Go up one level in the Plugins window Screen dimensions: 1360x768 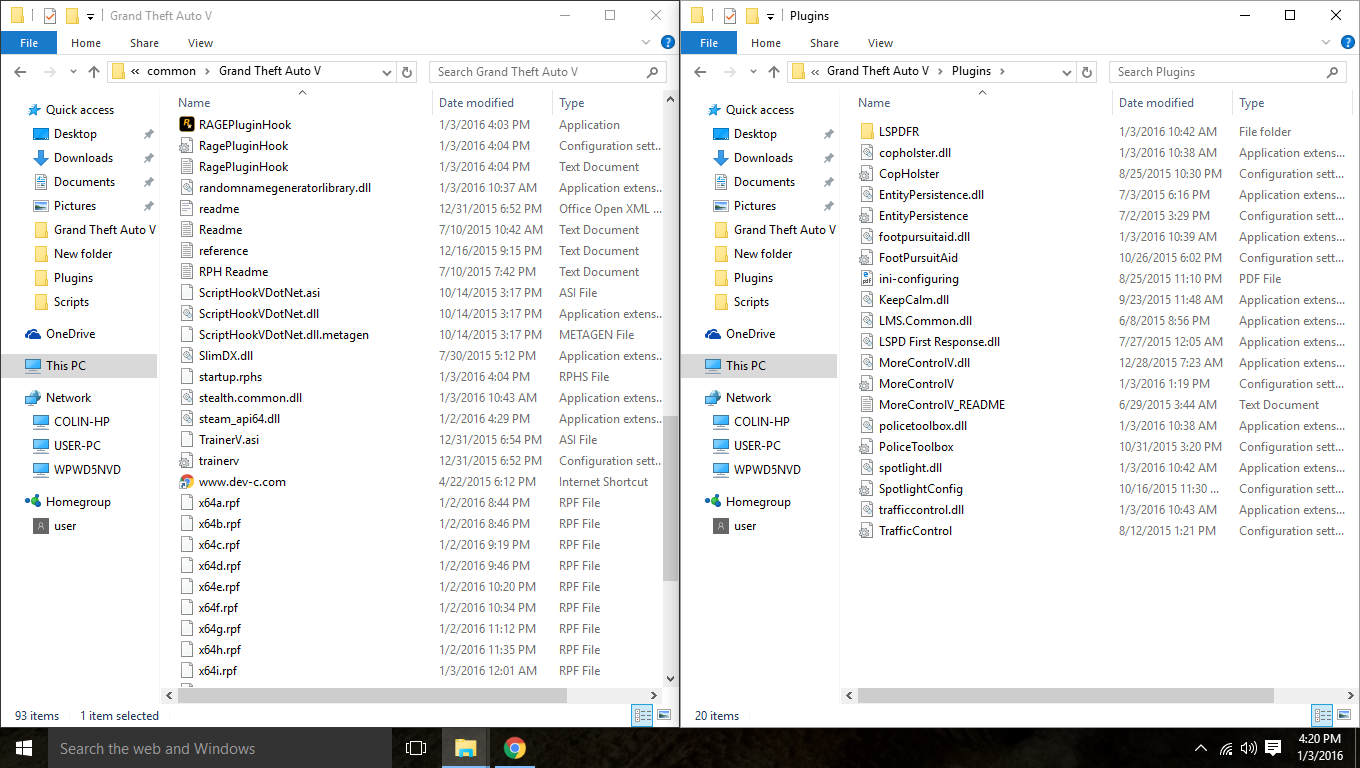774,72
